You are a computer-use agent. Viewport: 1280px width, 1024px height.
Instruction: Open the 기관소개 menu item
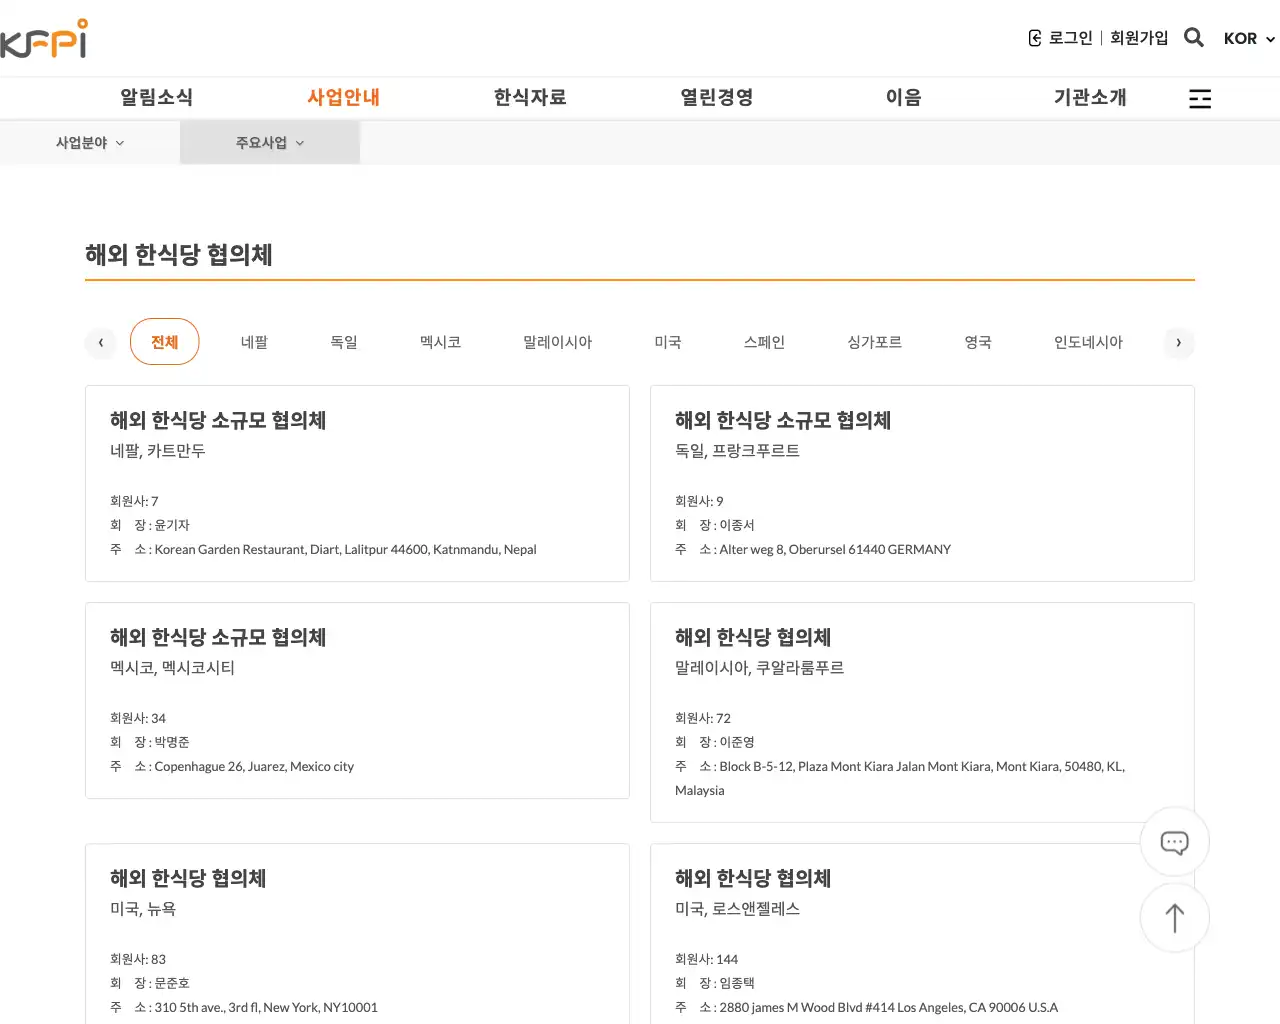[x=1090, y=97]
